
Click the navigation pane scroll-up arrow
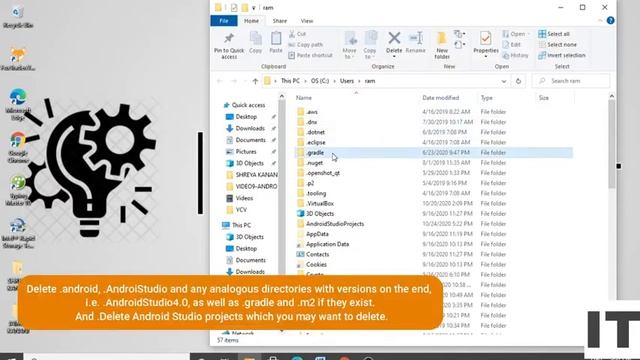click(x=282, y=96)
